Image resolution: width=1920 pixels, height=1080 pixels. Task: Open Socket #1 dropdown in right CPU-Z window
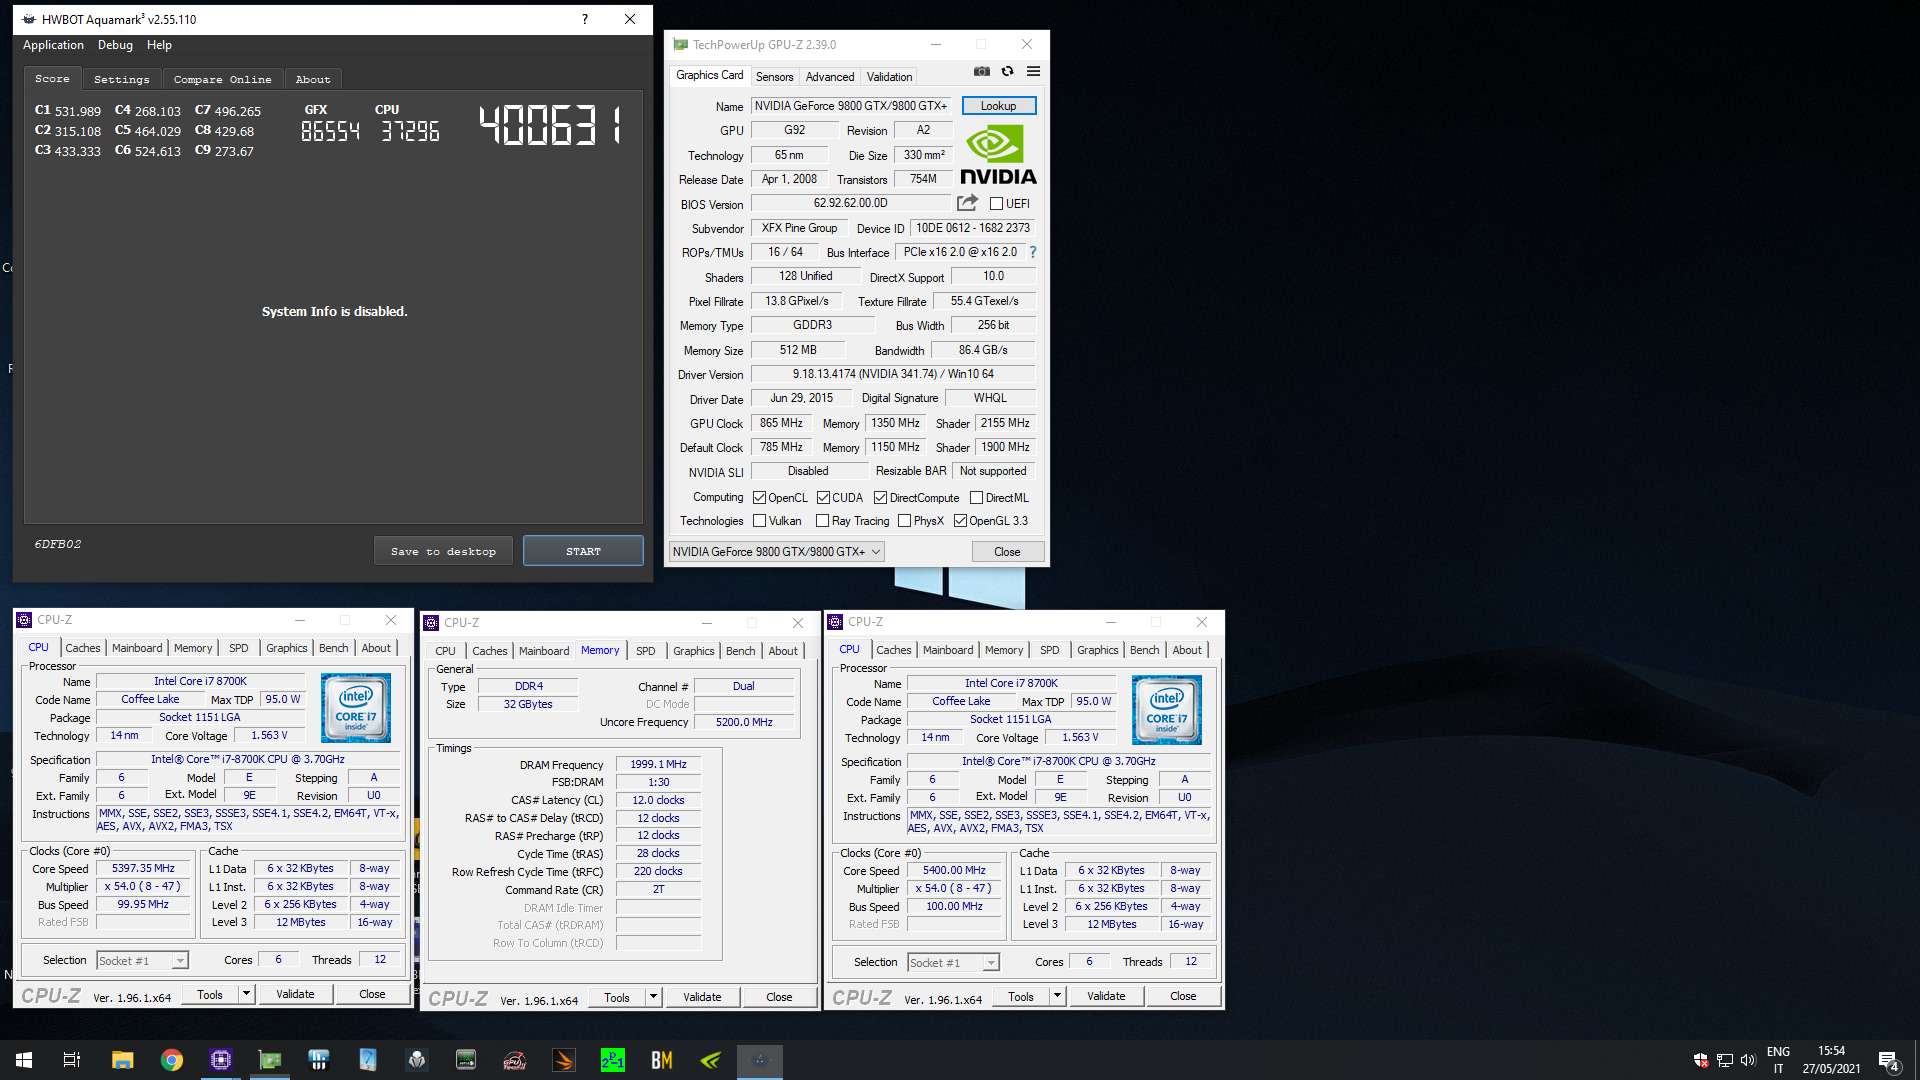(953, 963)
